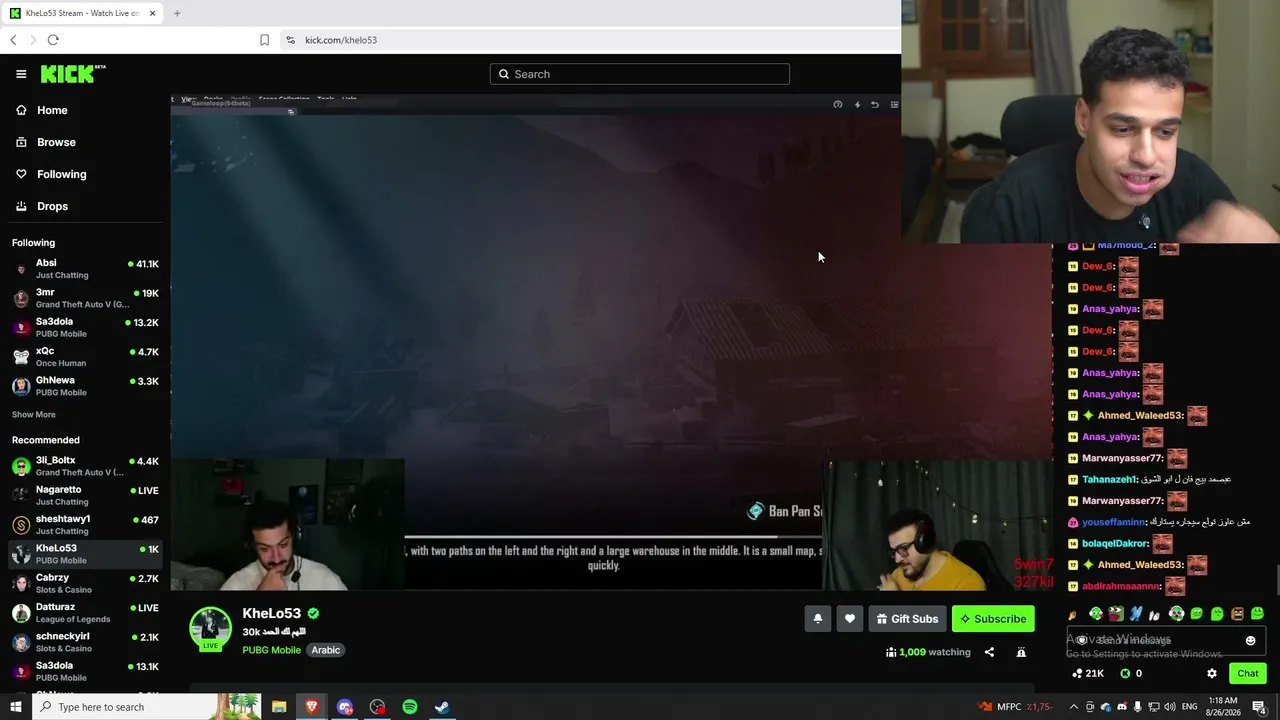Open Spotify from taskbar
The height and width of the screenshot is (720, 1280).
[x=410, y=707]
